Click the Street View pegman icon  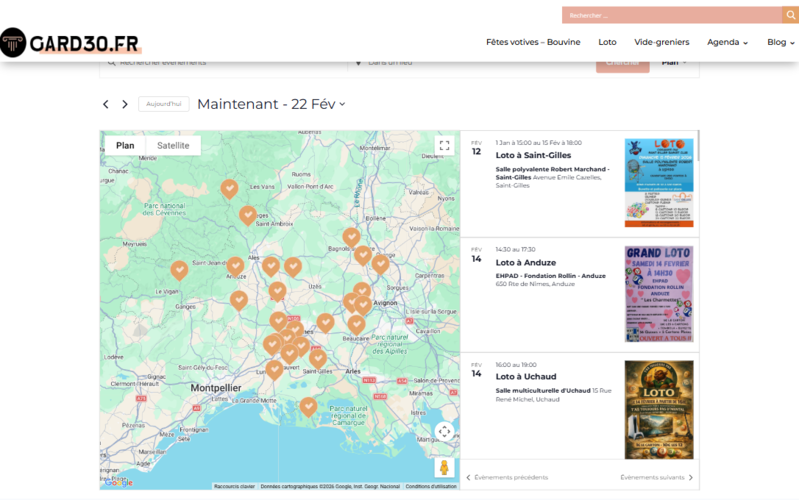pyautogui.click(x=444, y=468)
